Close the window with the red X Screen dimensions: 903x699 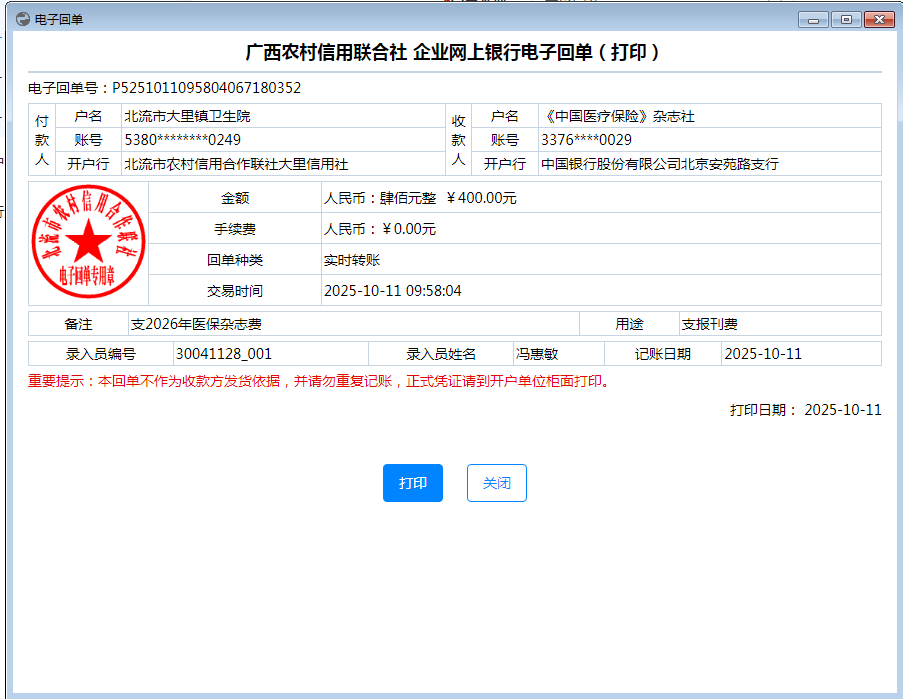[x=878, y=19]
